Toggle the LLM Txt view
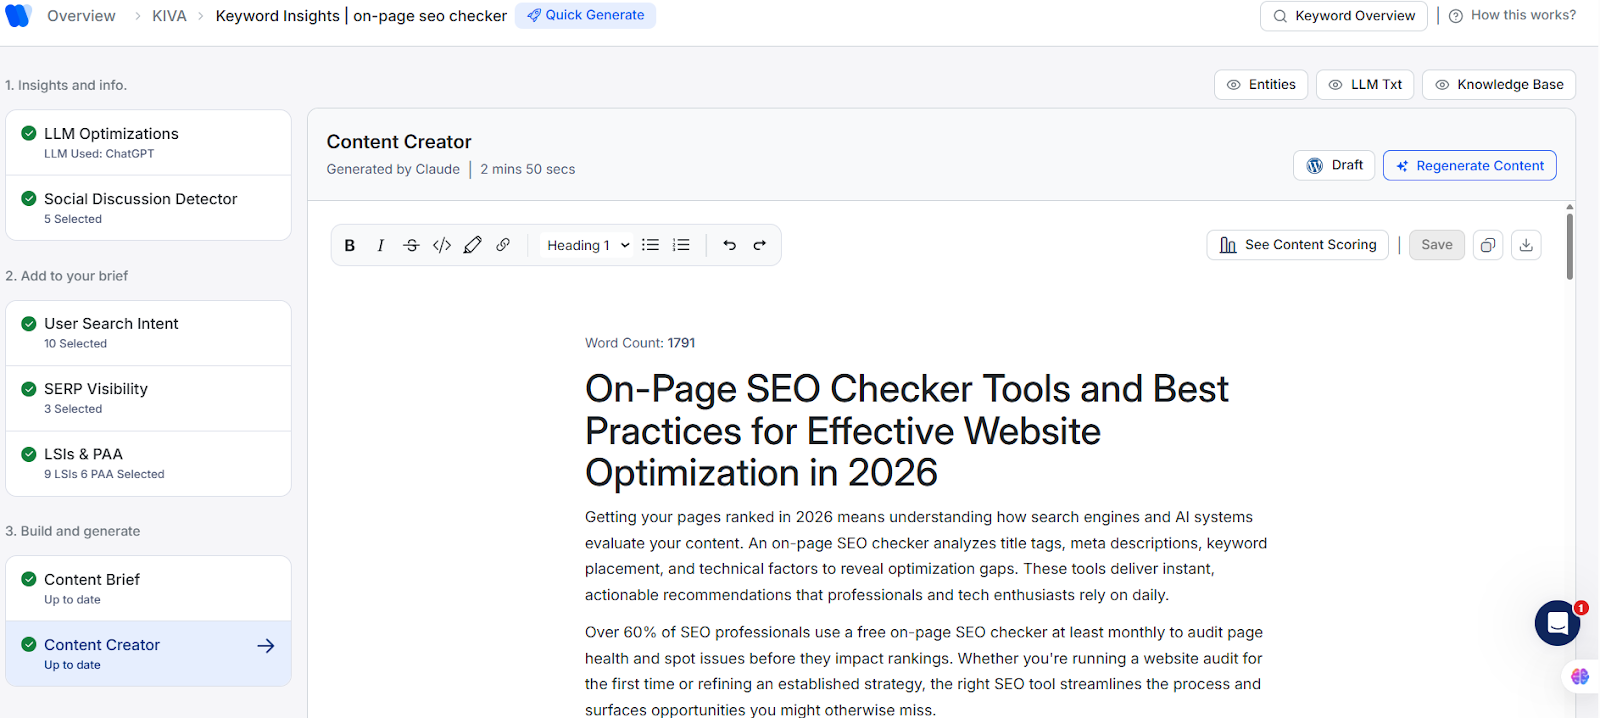Viewport: 1600px width, 718px height. click(1365, 85)
